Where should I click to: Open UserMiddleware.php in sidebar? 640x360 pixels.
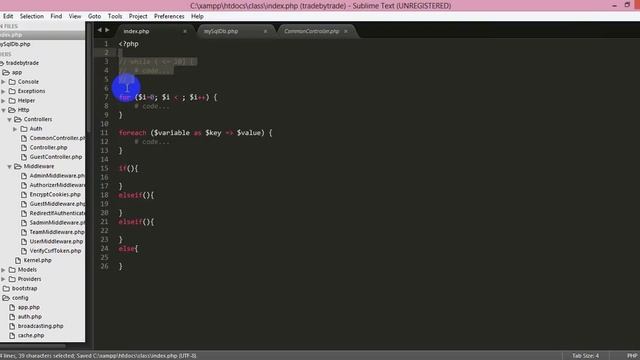[56, 241]
